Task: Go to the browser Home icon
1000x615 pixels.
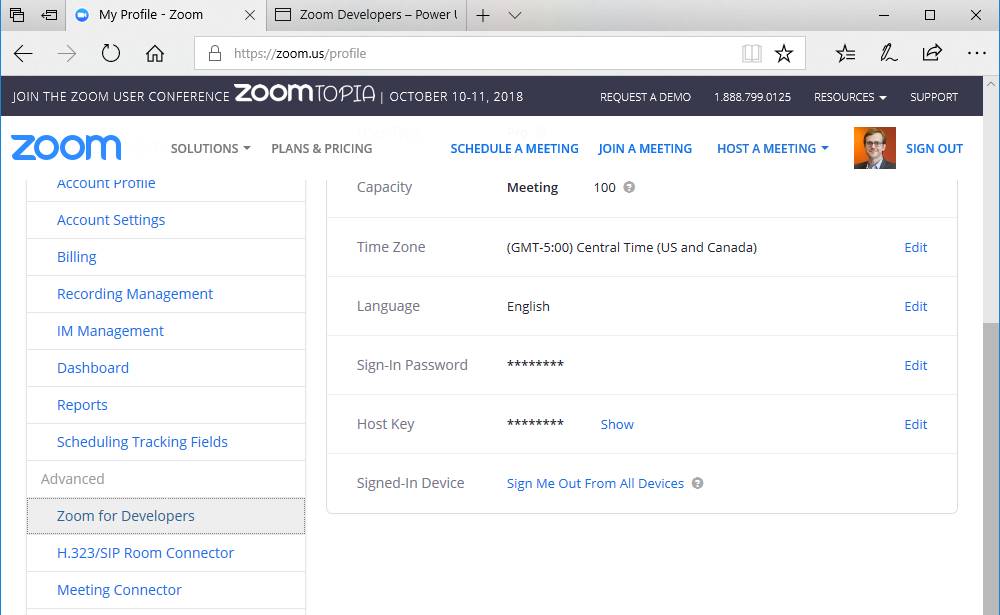Action: 154,53
